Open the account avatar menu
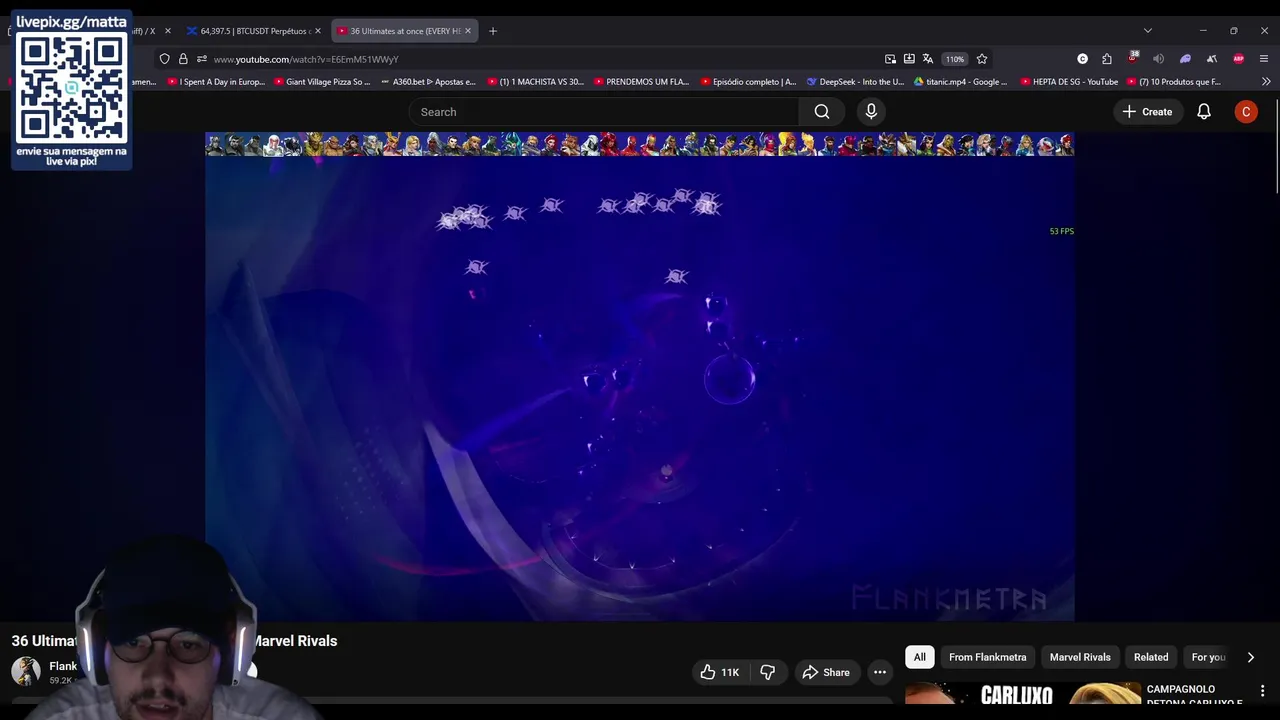This screenshot has width=1280, height=720. point(1246,112)
